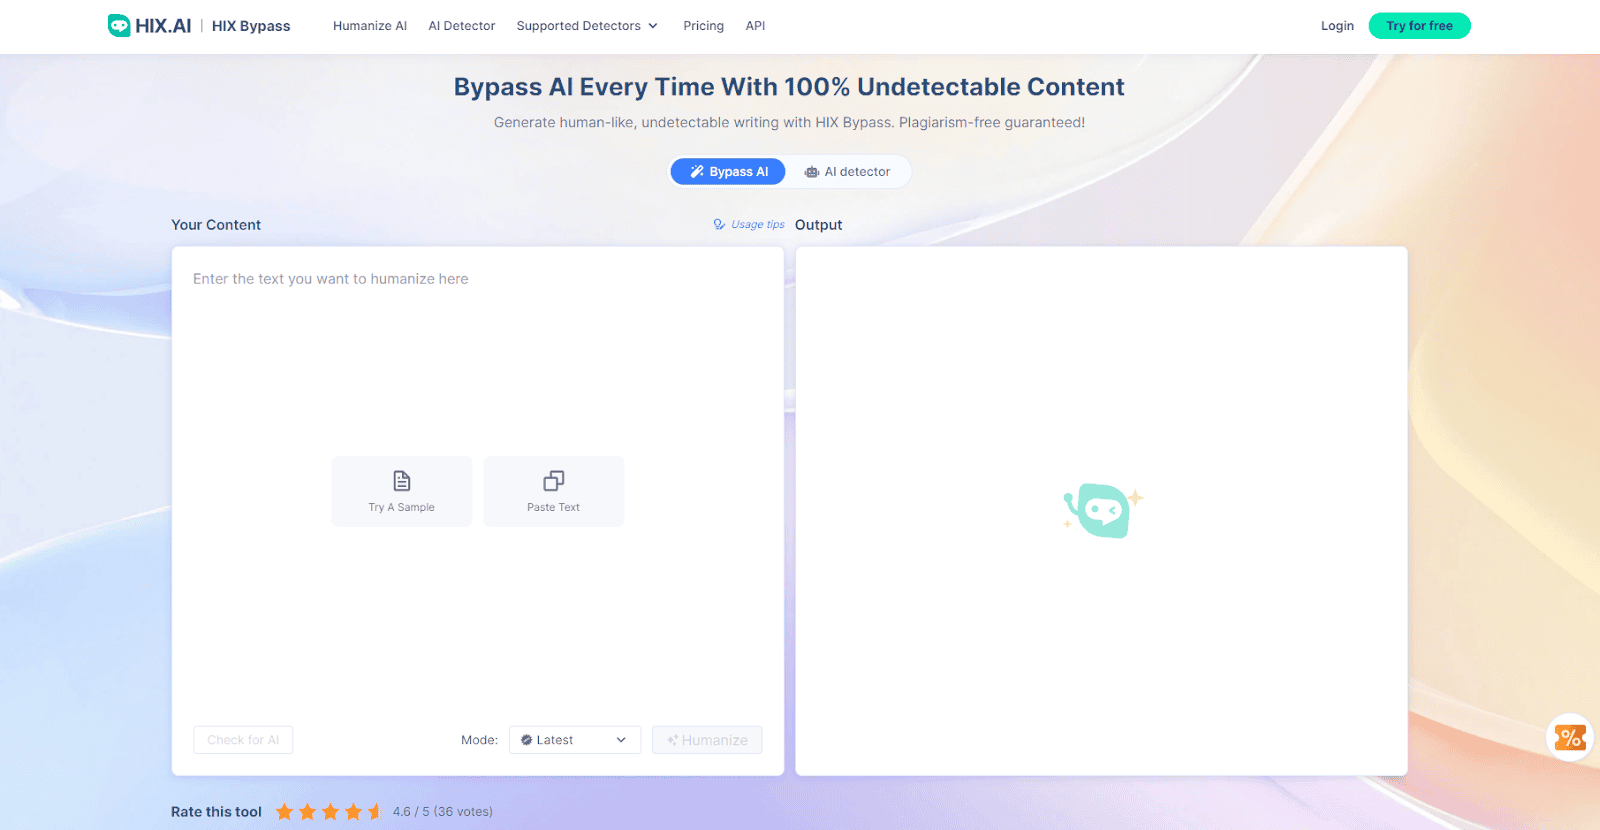1600x830 pixels.
Task: Click the 'Rate this tool' text
Action: click(x=216, y=812)
